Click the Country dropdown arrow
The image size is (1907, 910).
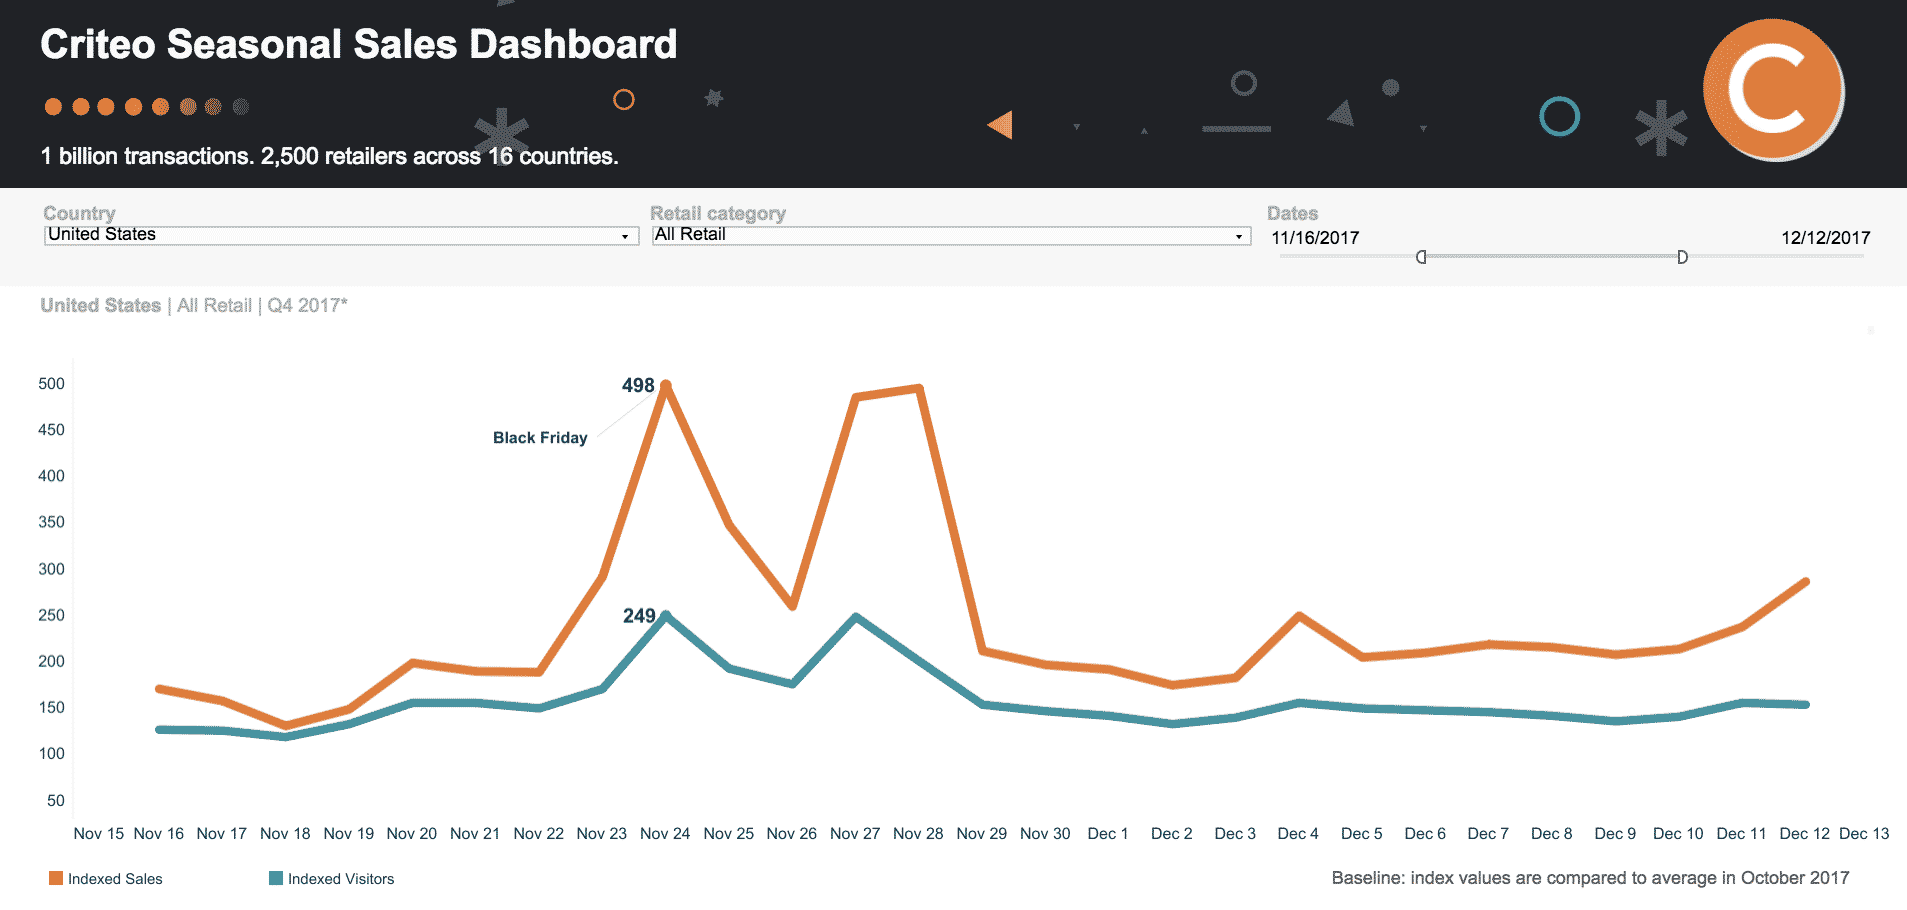click(625, 237)
